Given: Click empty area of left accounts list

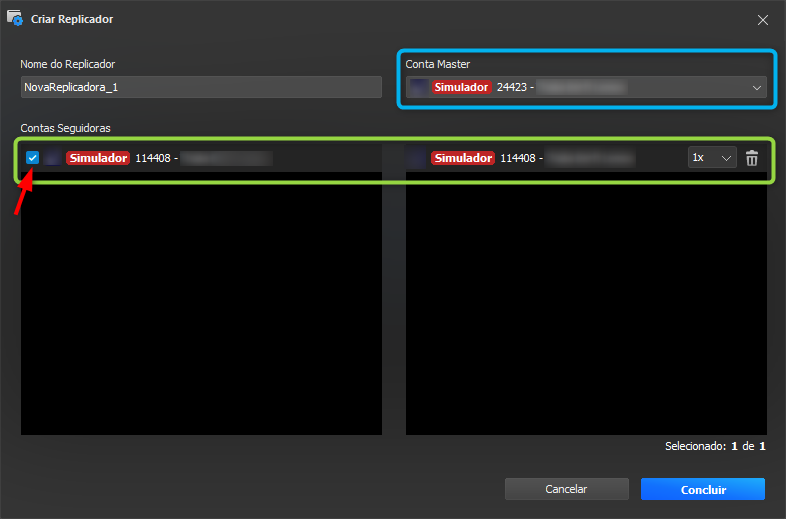Looking at the screenshot, I should 201,300.
